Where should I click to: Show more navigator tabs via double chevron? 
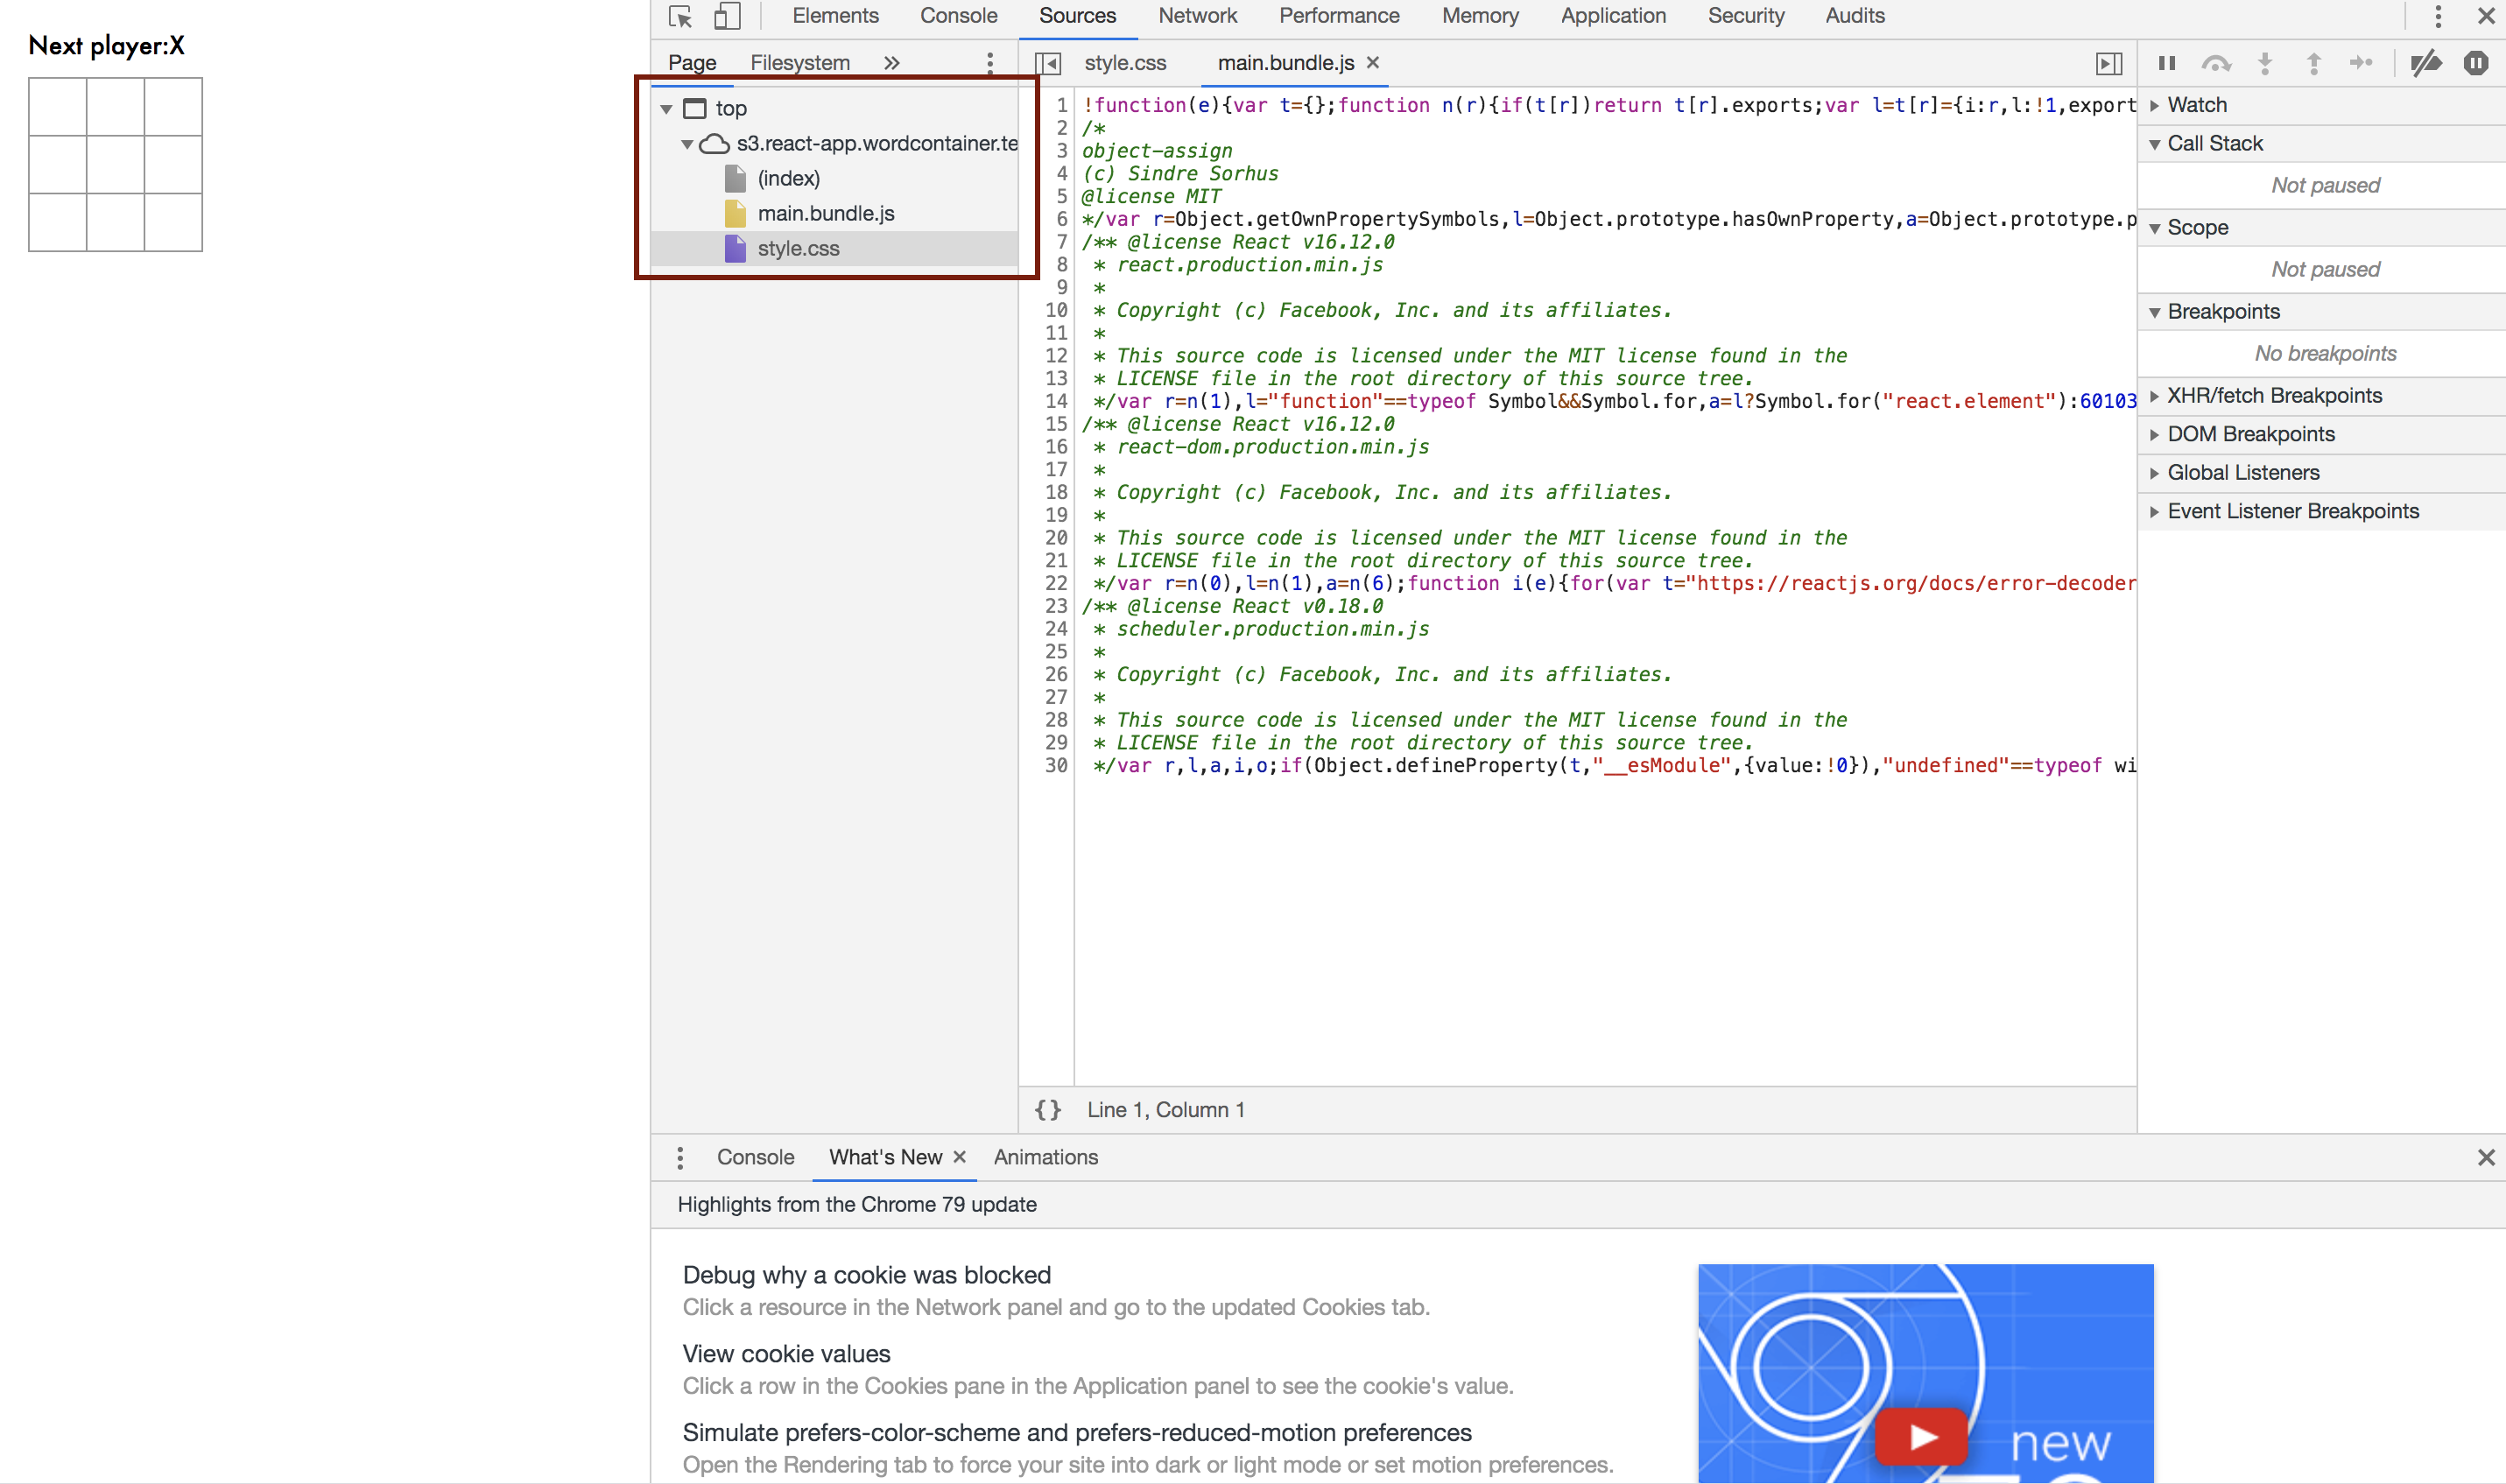[x=892, y=63]
